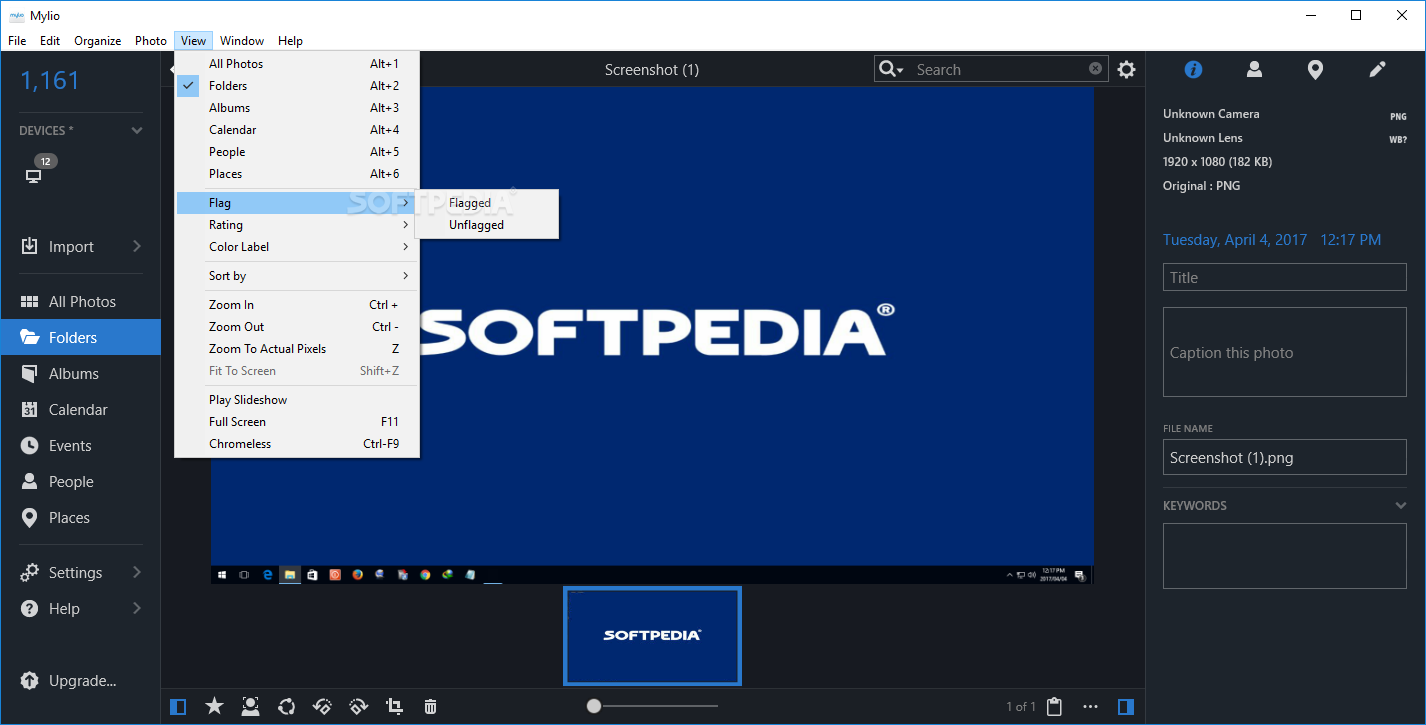Collapse the Keywords section chevron

click(1401, 506)
